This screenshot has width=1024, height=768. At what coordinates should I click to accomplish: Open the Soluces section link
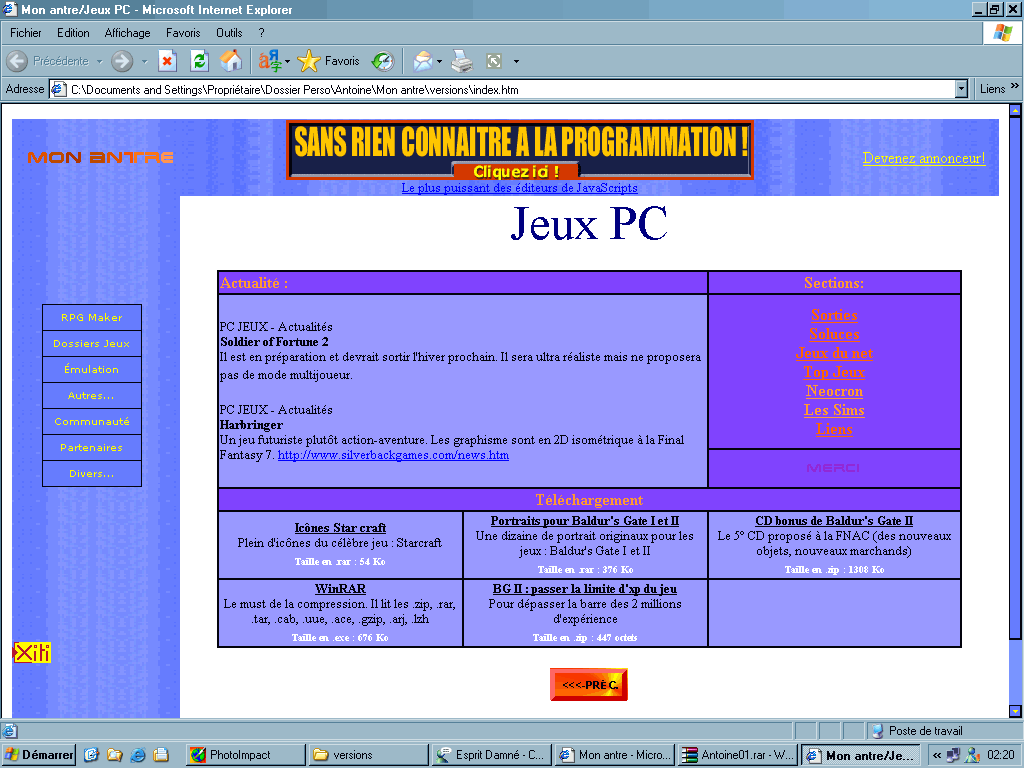(x=834, y=334)
